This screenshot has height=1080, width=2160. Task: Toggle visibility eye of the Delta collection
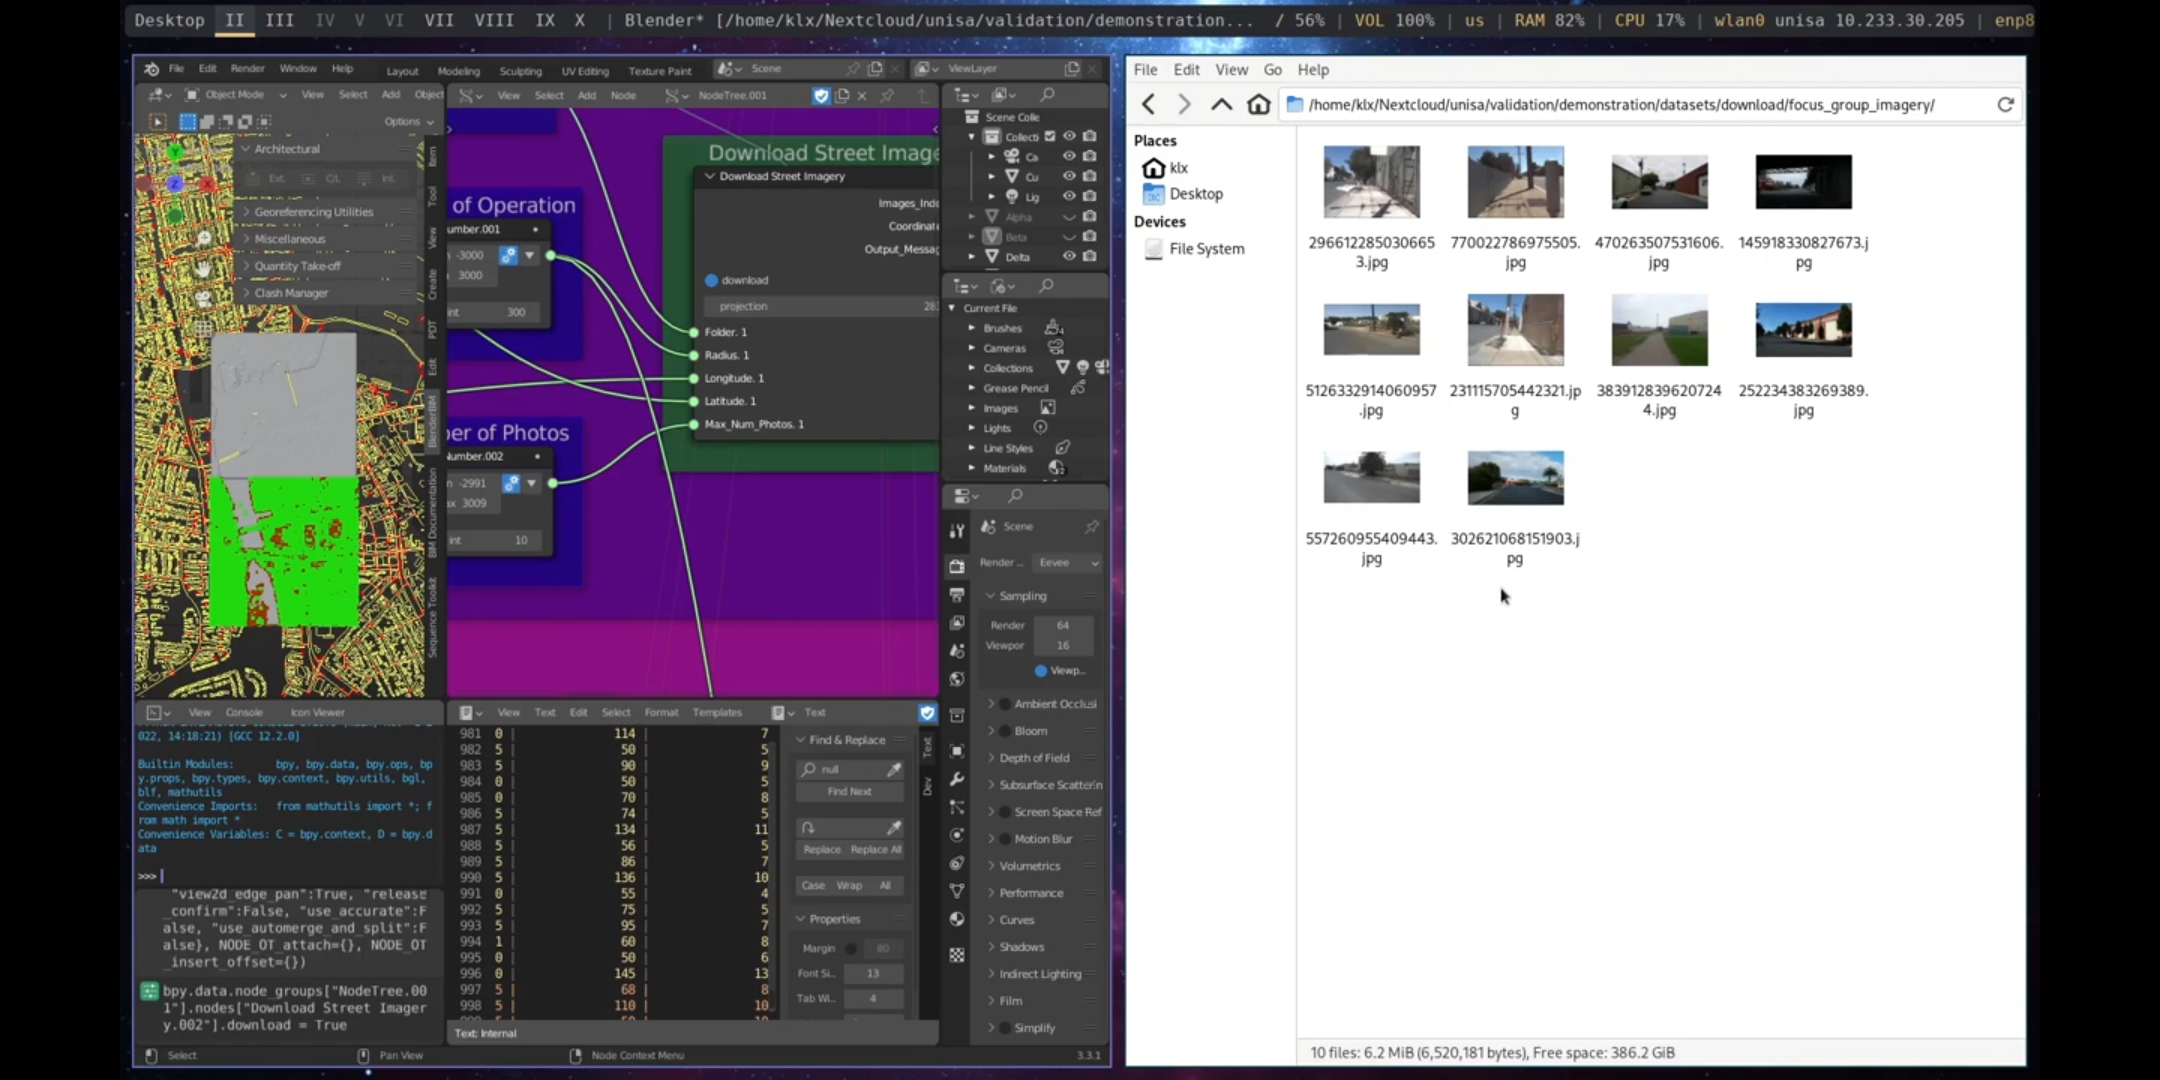click(x=1069, y=256)
